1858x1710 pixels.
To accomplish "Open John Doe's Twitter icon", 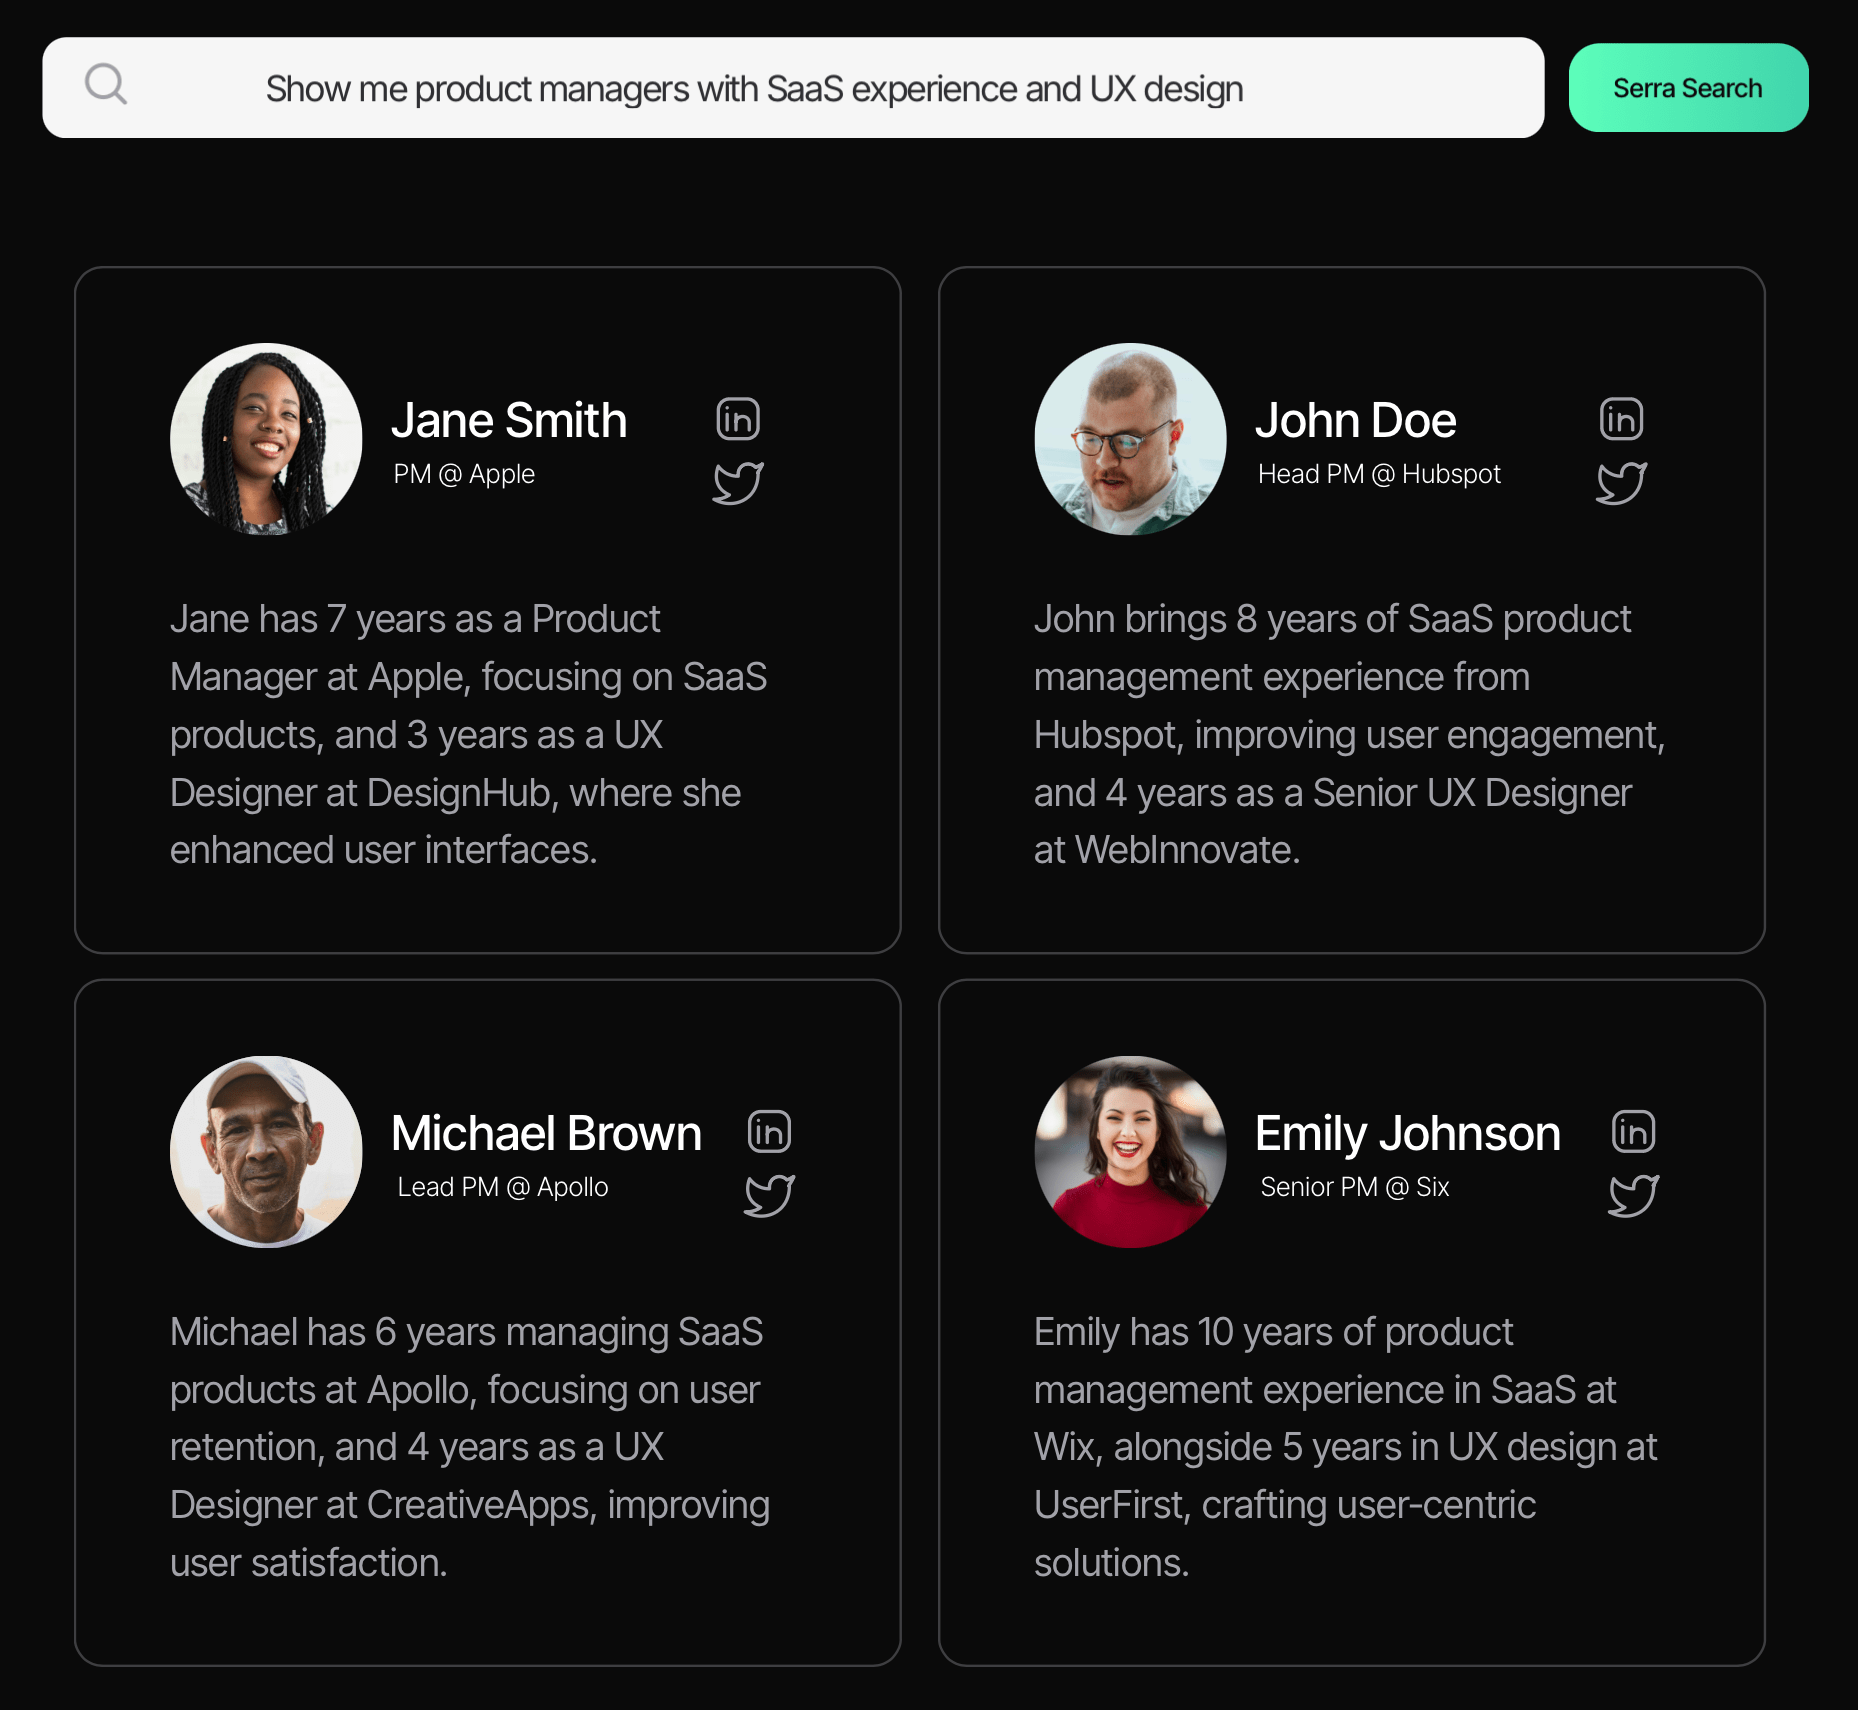I will point(1621,483).
